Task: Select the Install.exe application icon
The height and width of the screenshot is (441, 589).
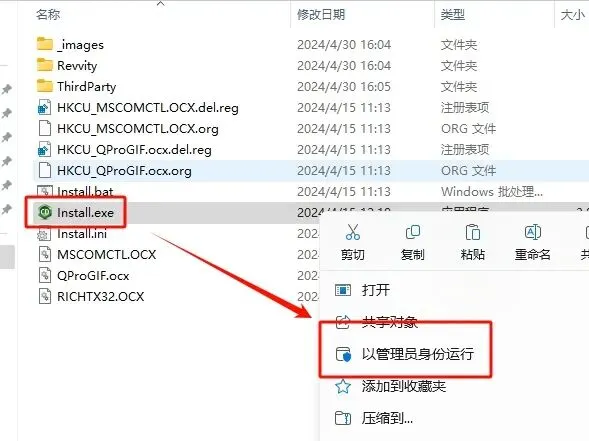Action: [45, 213]
